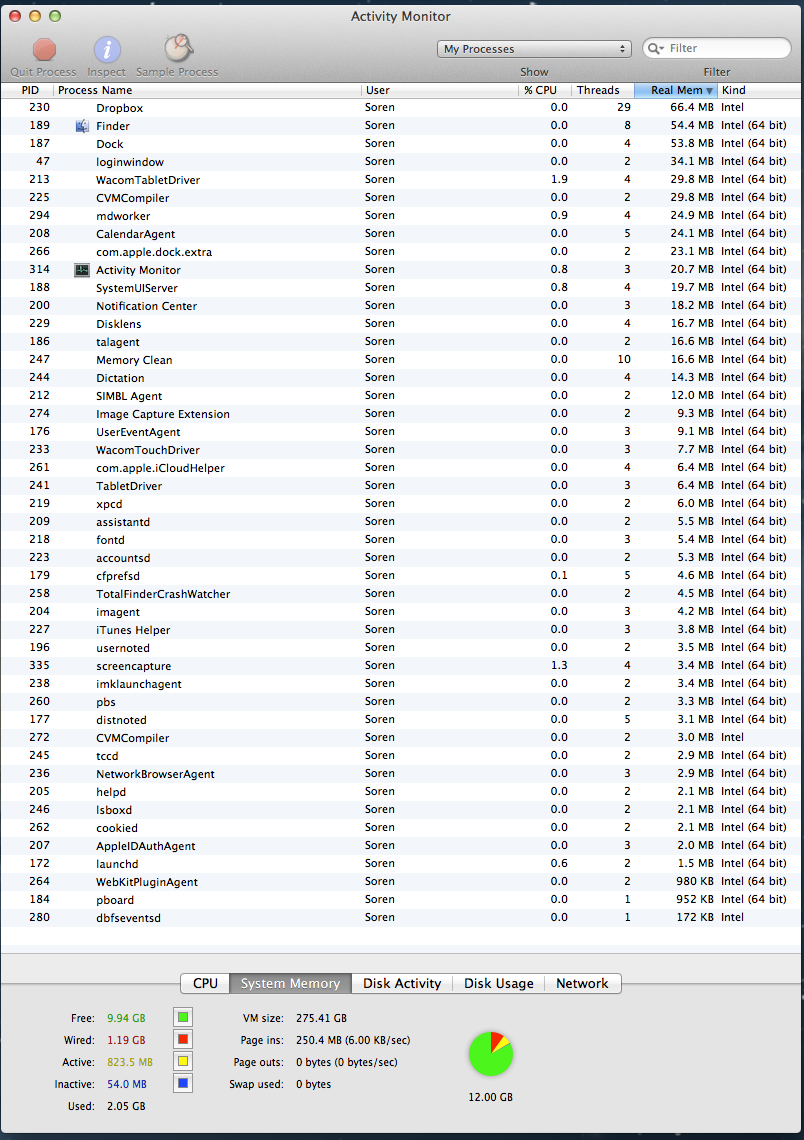The width and height of the screenshot is (804, 1140).
Task: Select the loginwindow process row
Action: 402,161
